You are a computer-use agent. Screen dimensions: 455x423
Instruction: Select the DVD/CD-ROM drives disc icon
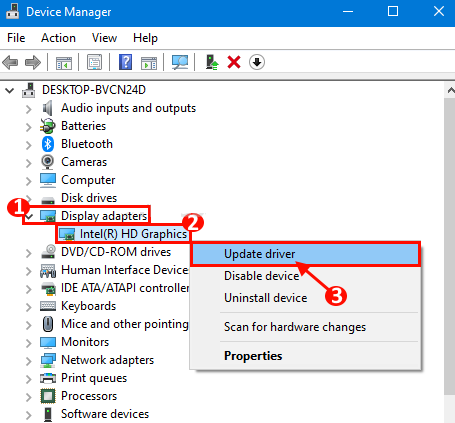pos(48,252)
